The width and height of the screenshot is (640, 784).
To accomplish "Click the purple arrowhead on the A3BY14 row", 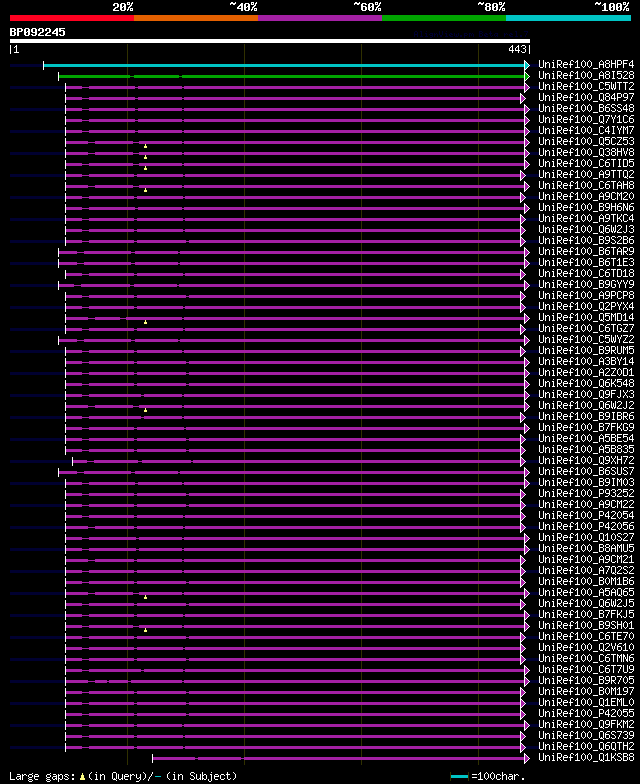I will (x=527, y=362).
